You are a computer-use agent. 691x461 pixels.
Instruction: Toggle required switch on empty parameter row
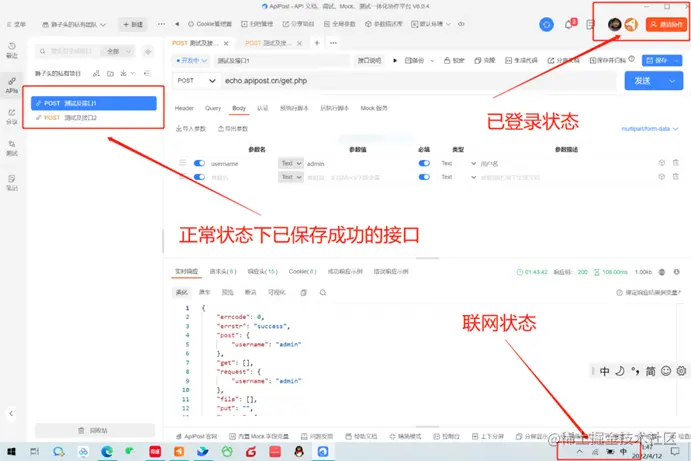[424, 177]
